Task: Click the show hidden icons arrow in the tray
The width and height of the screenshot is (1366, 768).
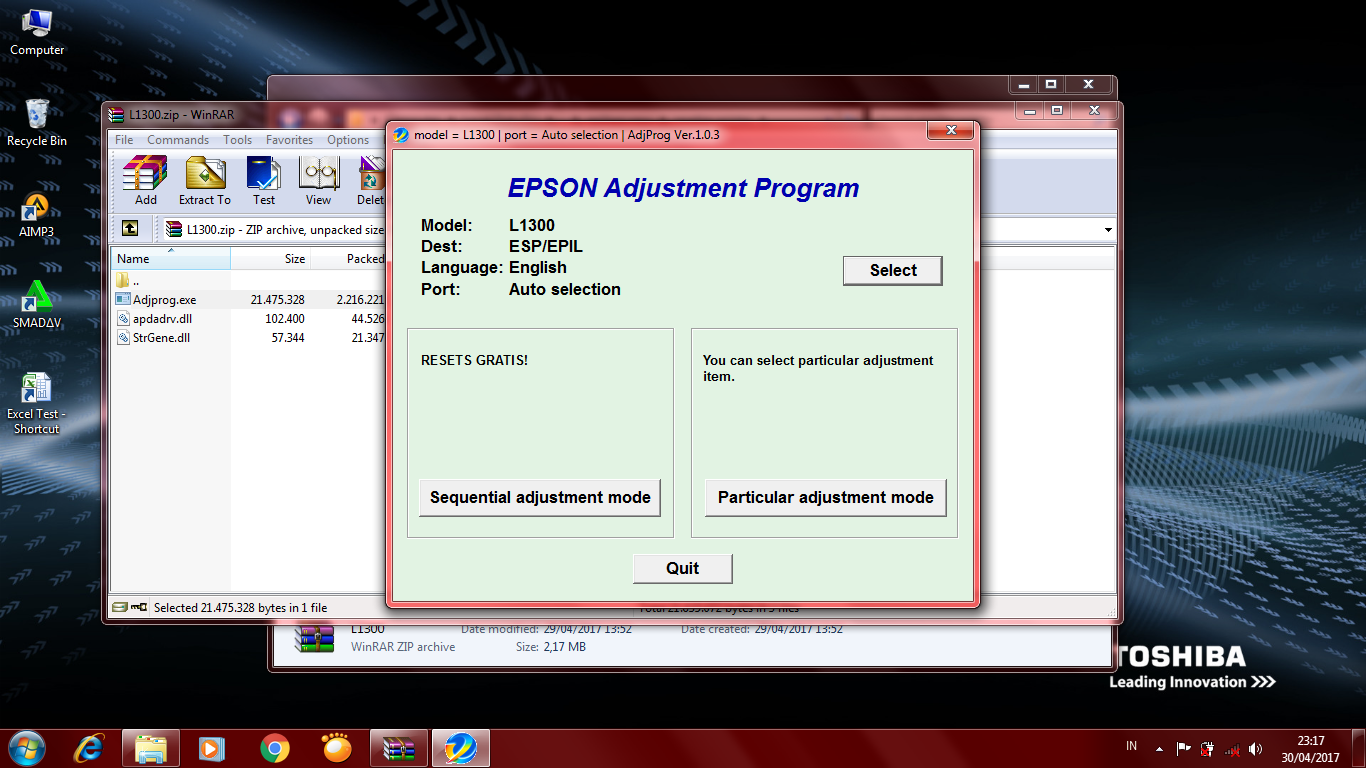Action: (1157, 747)
